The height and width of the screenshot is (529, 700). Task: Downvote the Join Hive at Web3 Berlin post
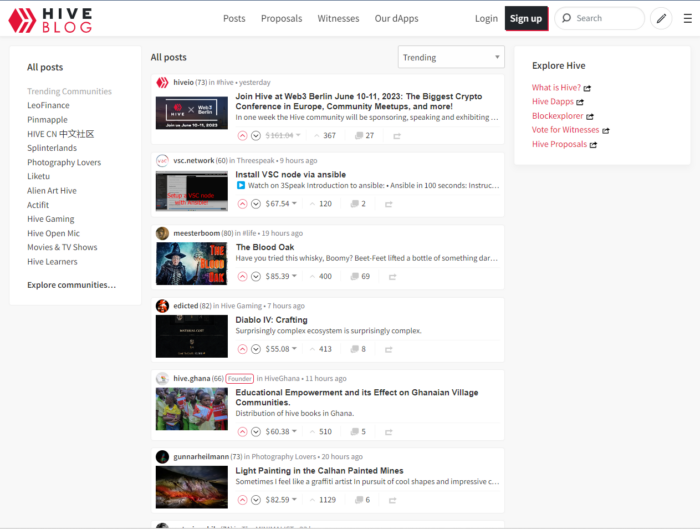click(256, 136)
